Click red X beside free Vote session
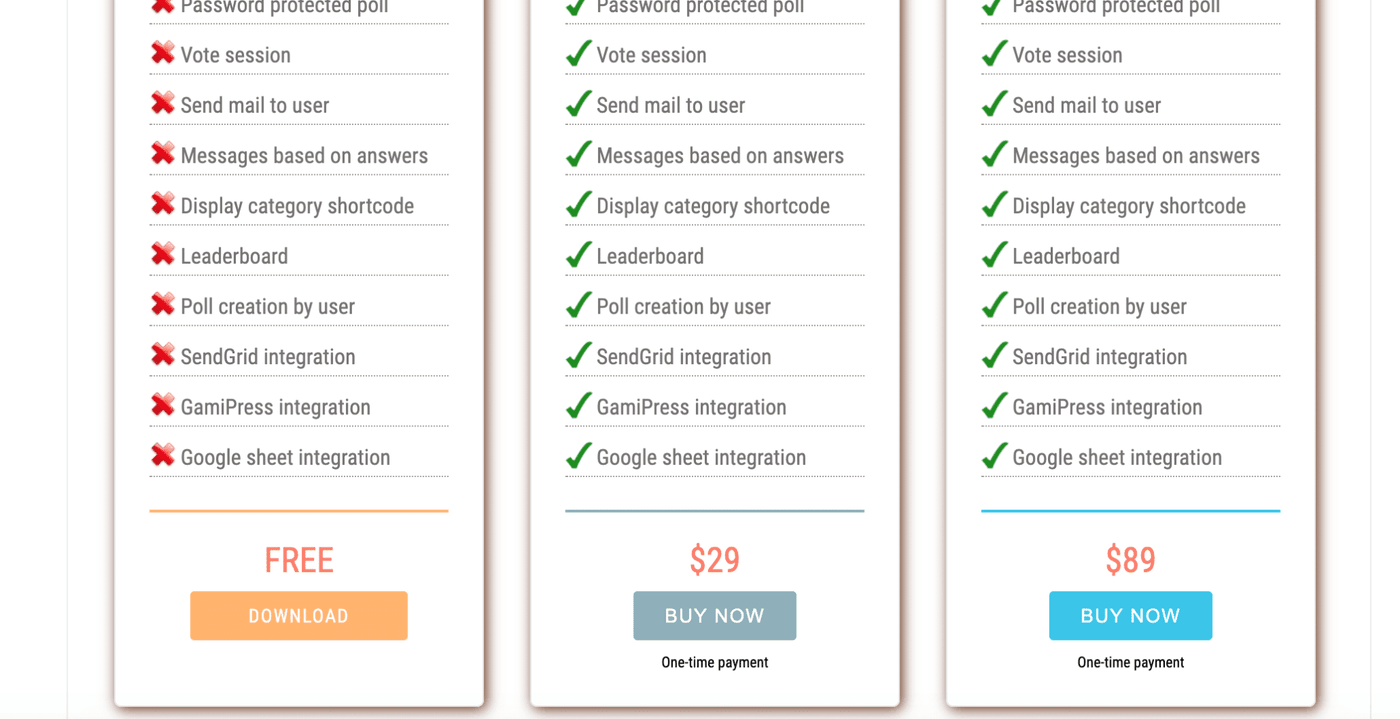Image resolution: width=1400 pixels, height=719 pixels. click(x=162, y=53)
